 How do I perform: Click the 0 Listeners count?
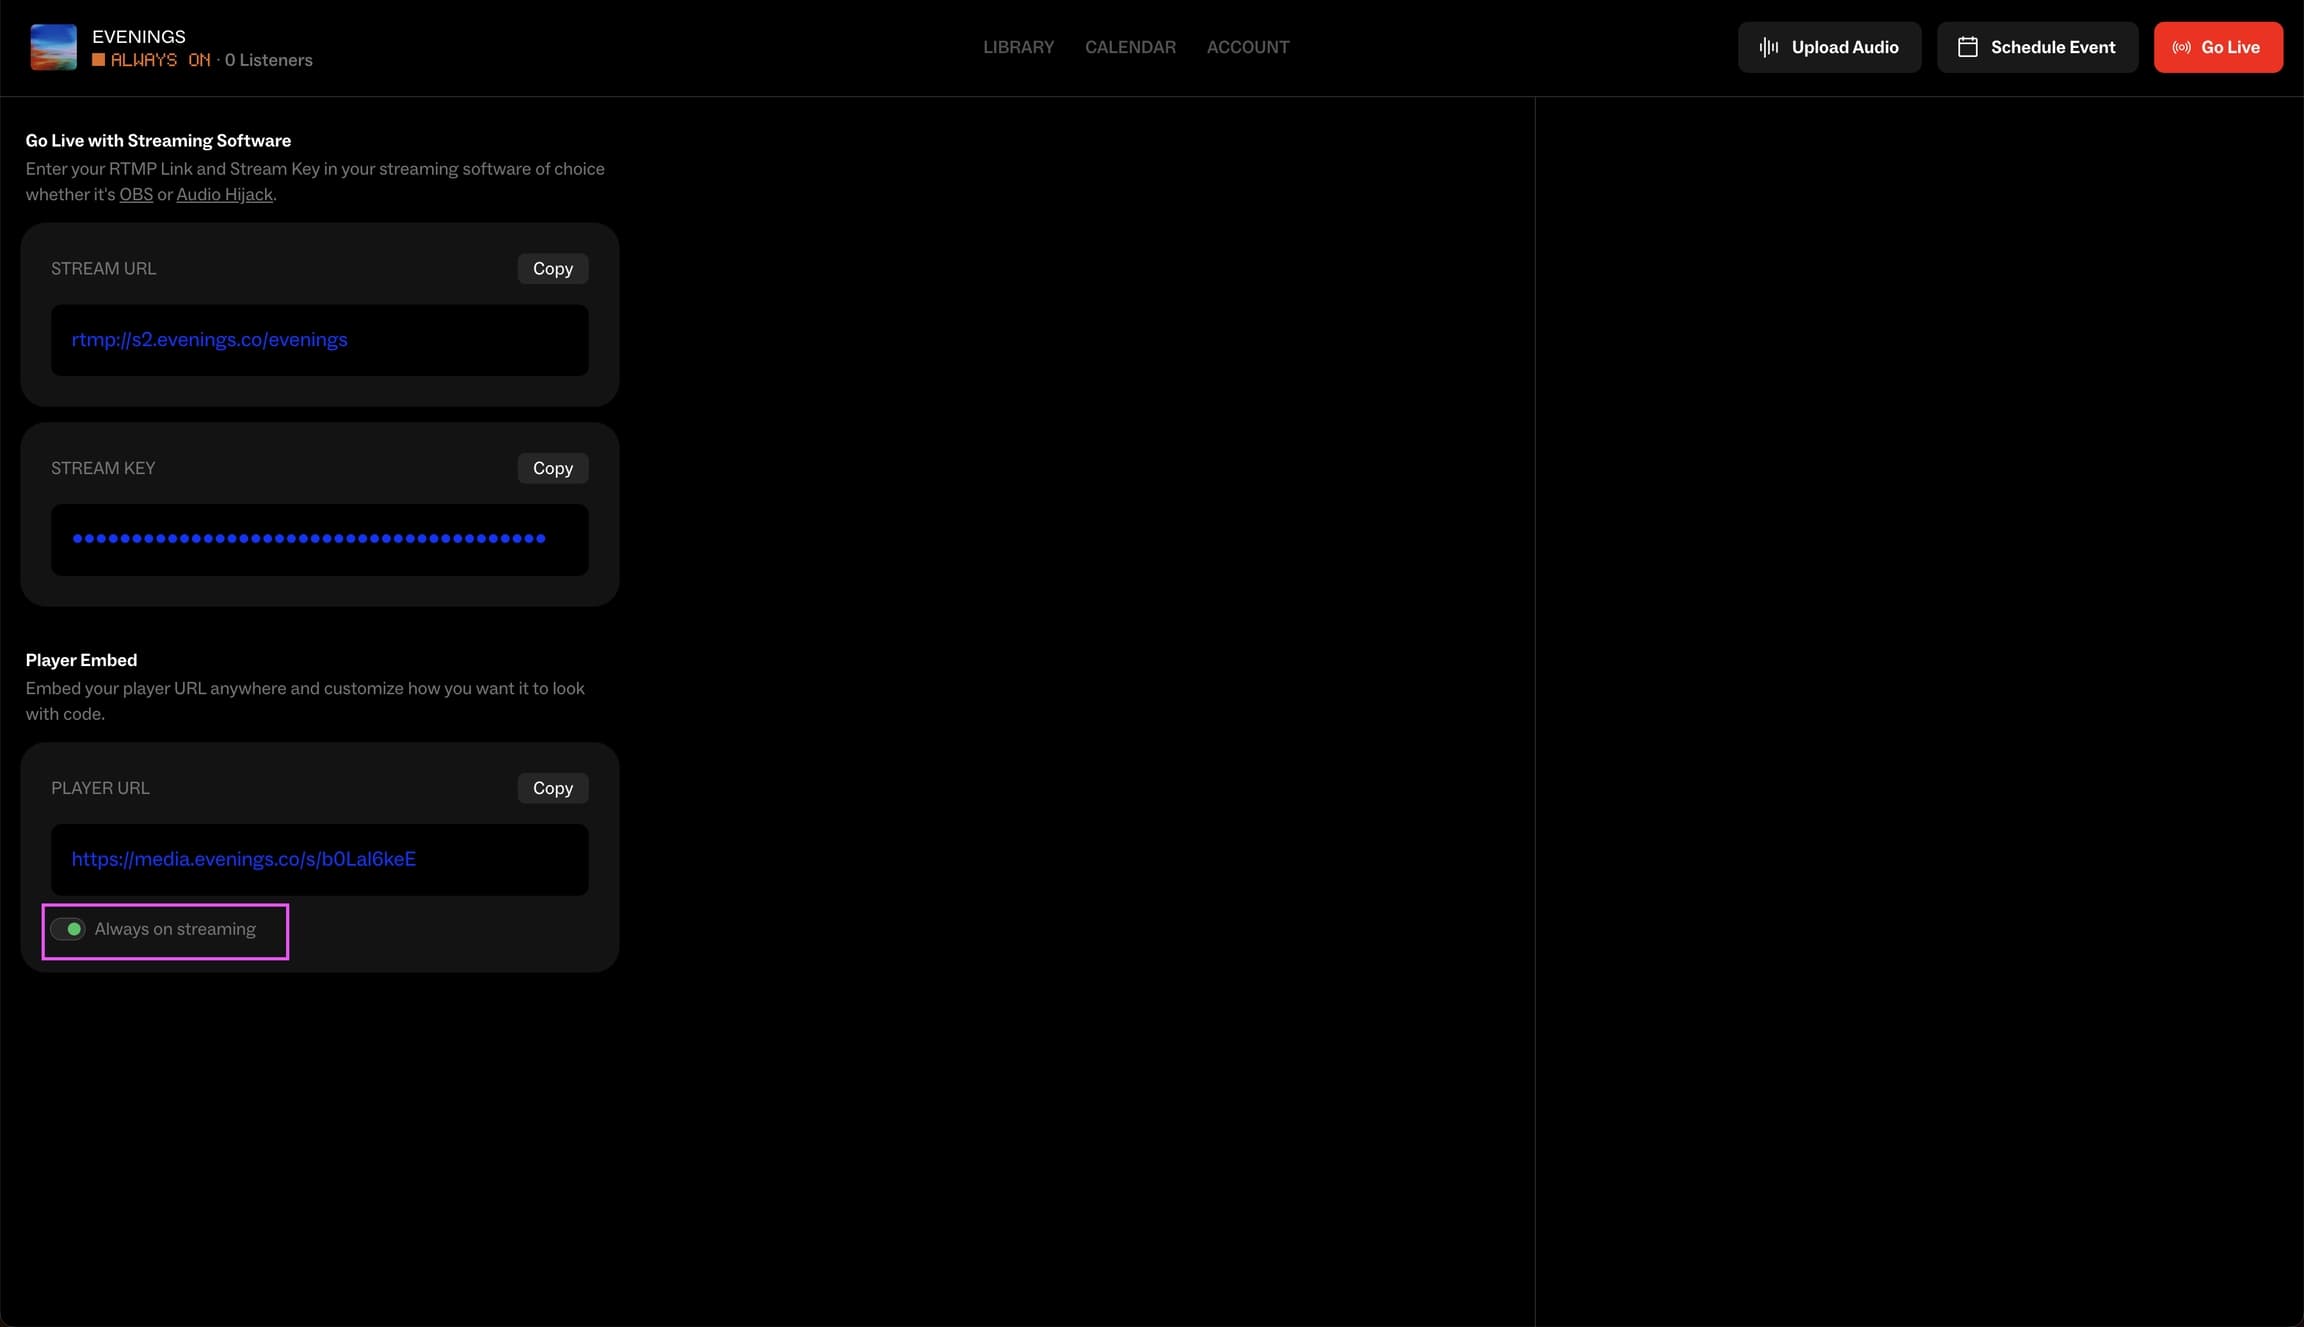pyautogui.click(x=268, y=60)
